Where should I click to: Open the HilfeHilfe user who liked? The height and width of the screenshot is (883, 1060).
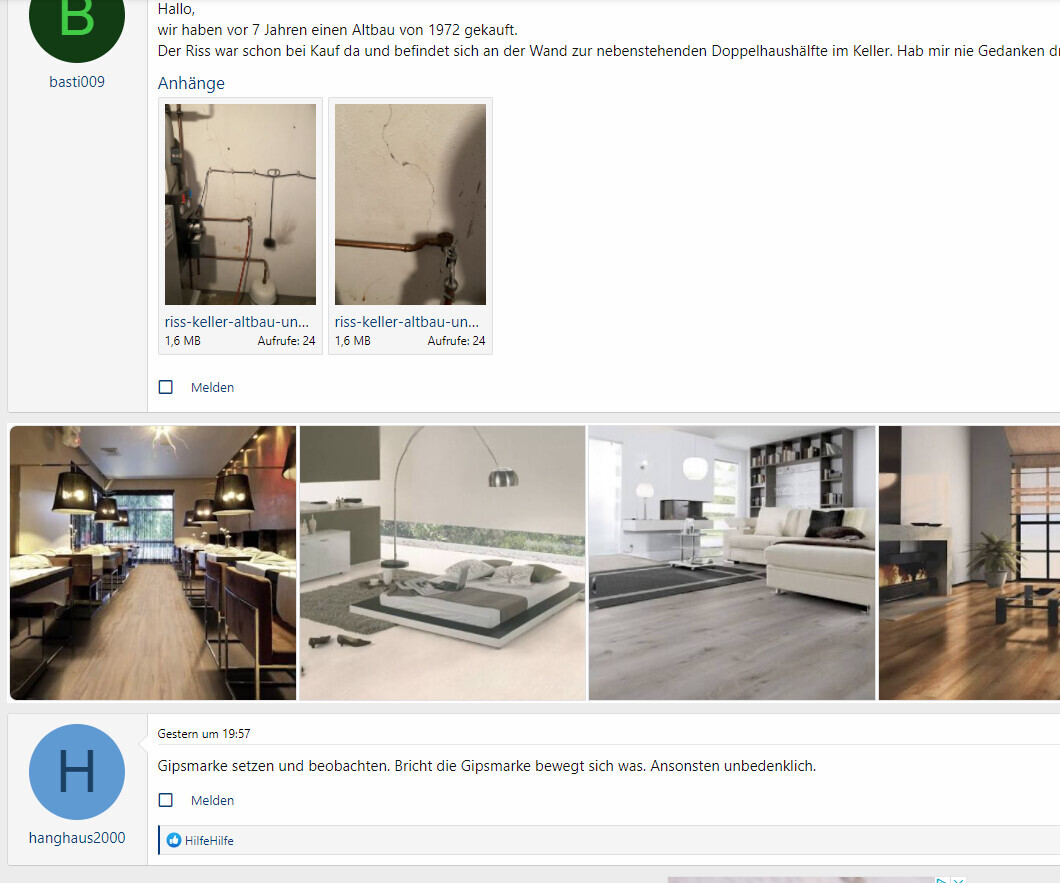(x=209, y=840)
